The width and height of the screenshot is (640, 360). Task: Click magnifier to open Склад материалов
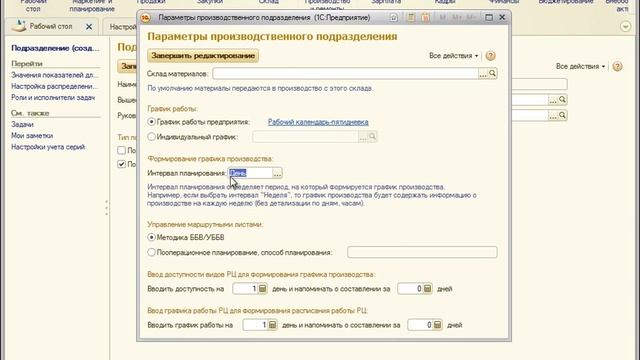pos(493,73)
